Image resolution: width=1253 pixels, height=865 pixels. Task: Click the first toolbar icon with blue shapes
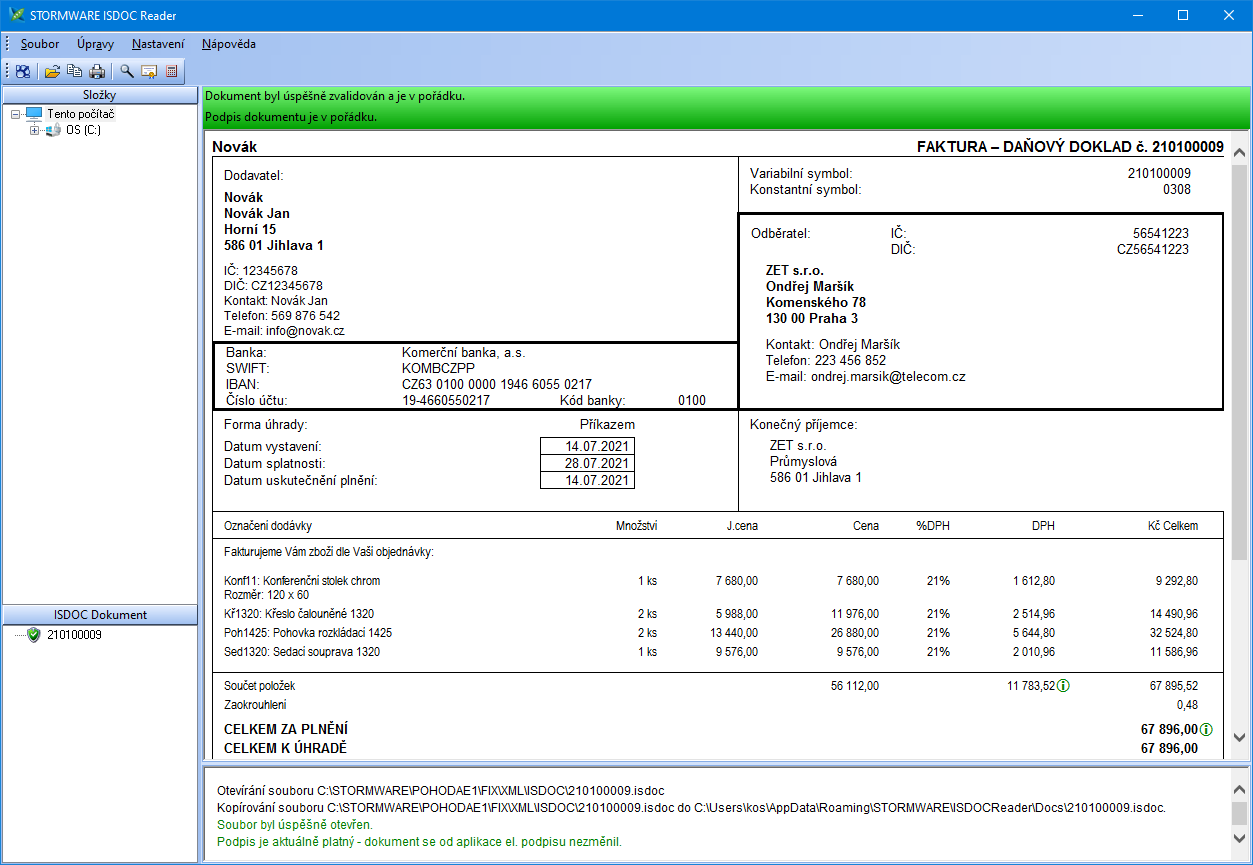[23, 71]
